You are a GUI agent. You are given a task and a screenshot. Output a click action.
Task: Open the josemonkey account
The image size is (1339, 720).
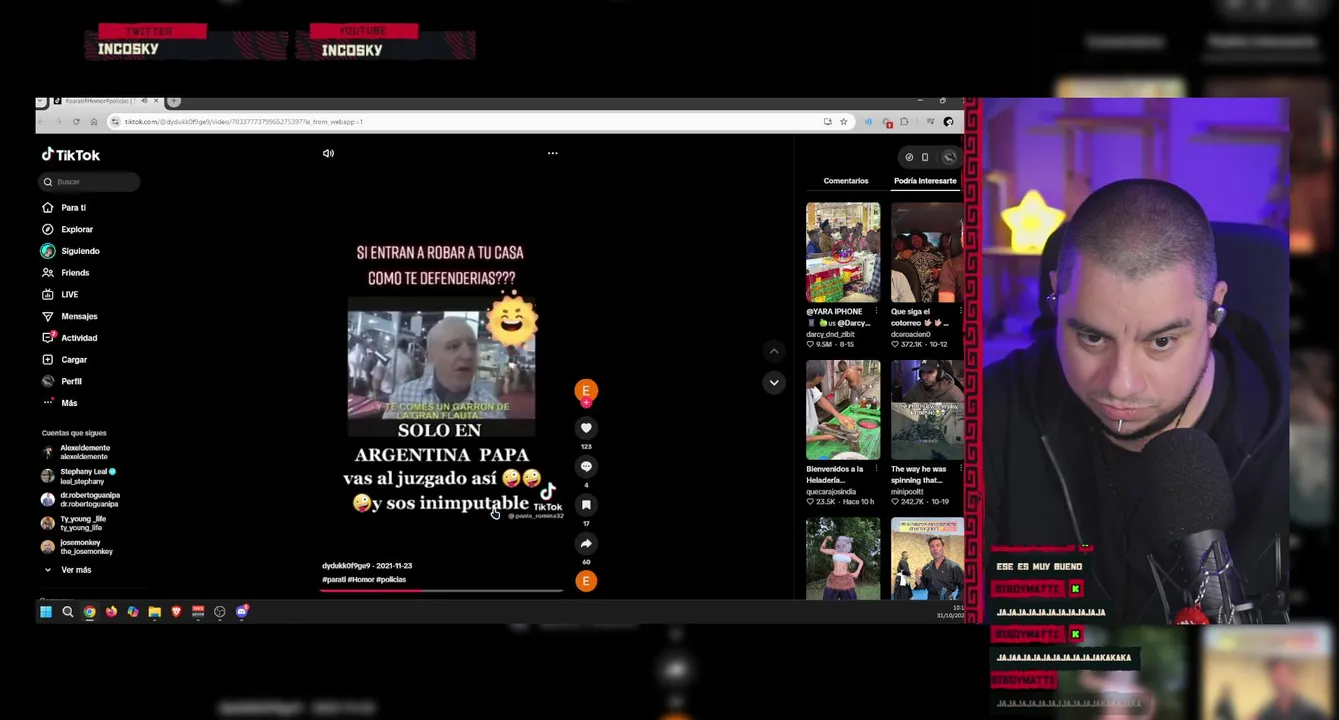(76, 547)
